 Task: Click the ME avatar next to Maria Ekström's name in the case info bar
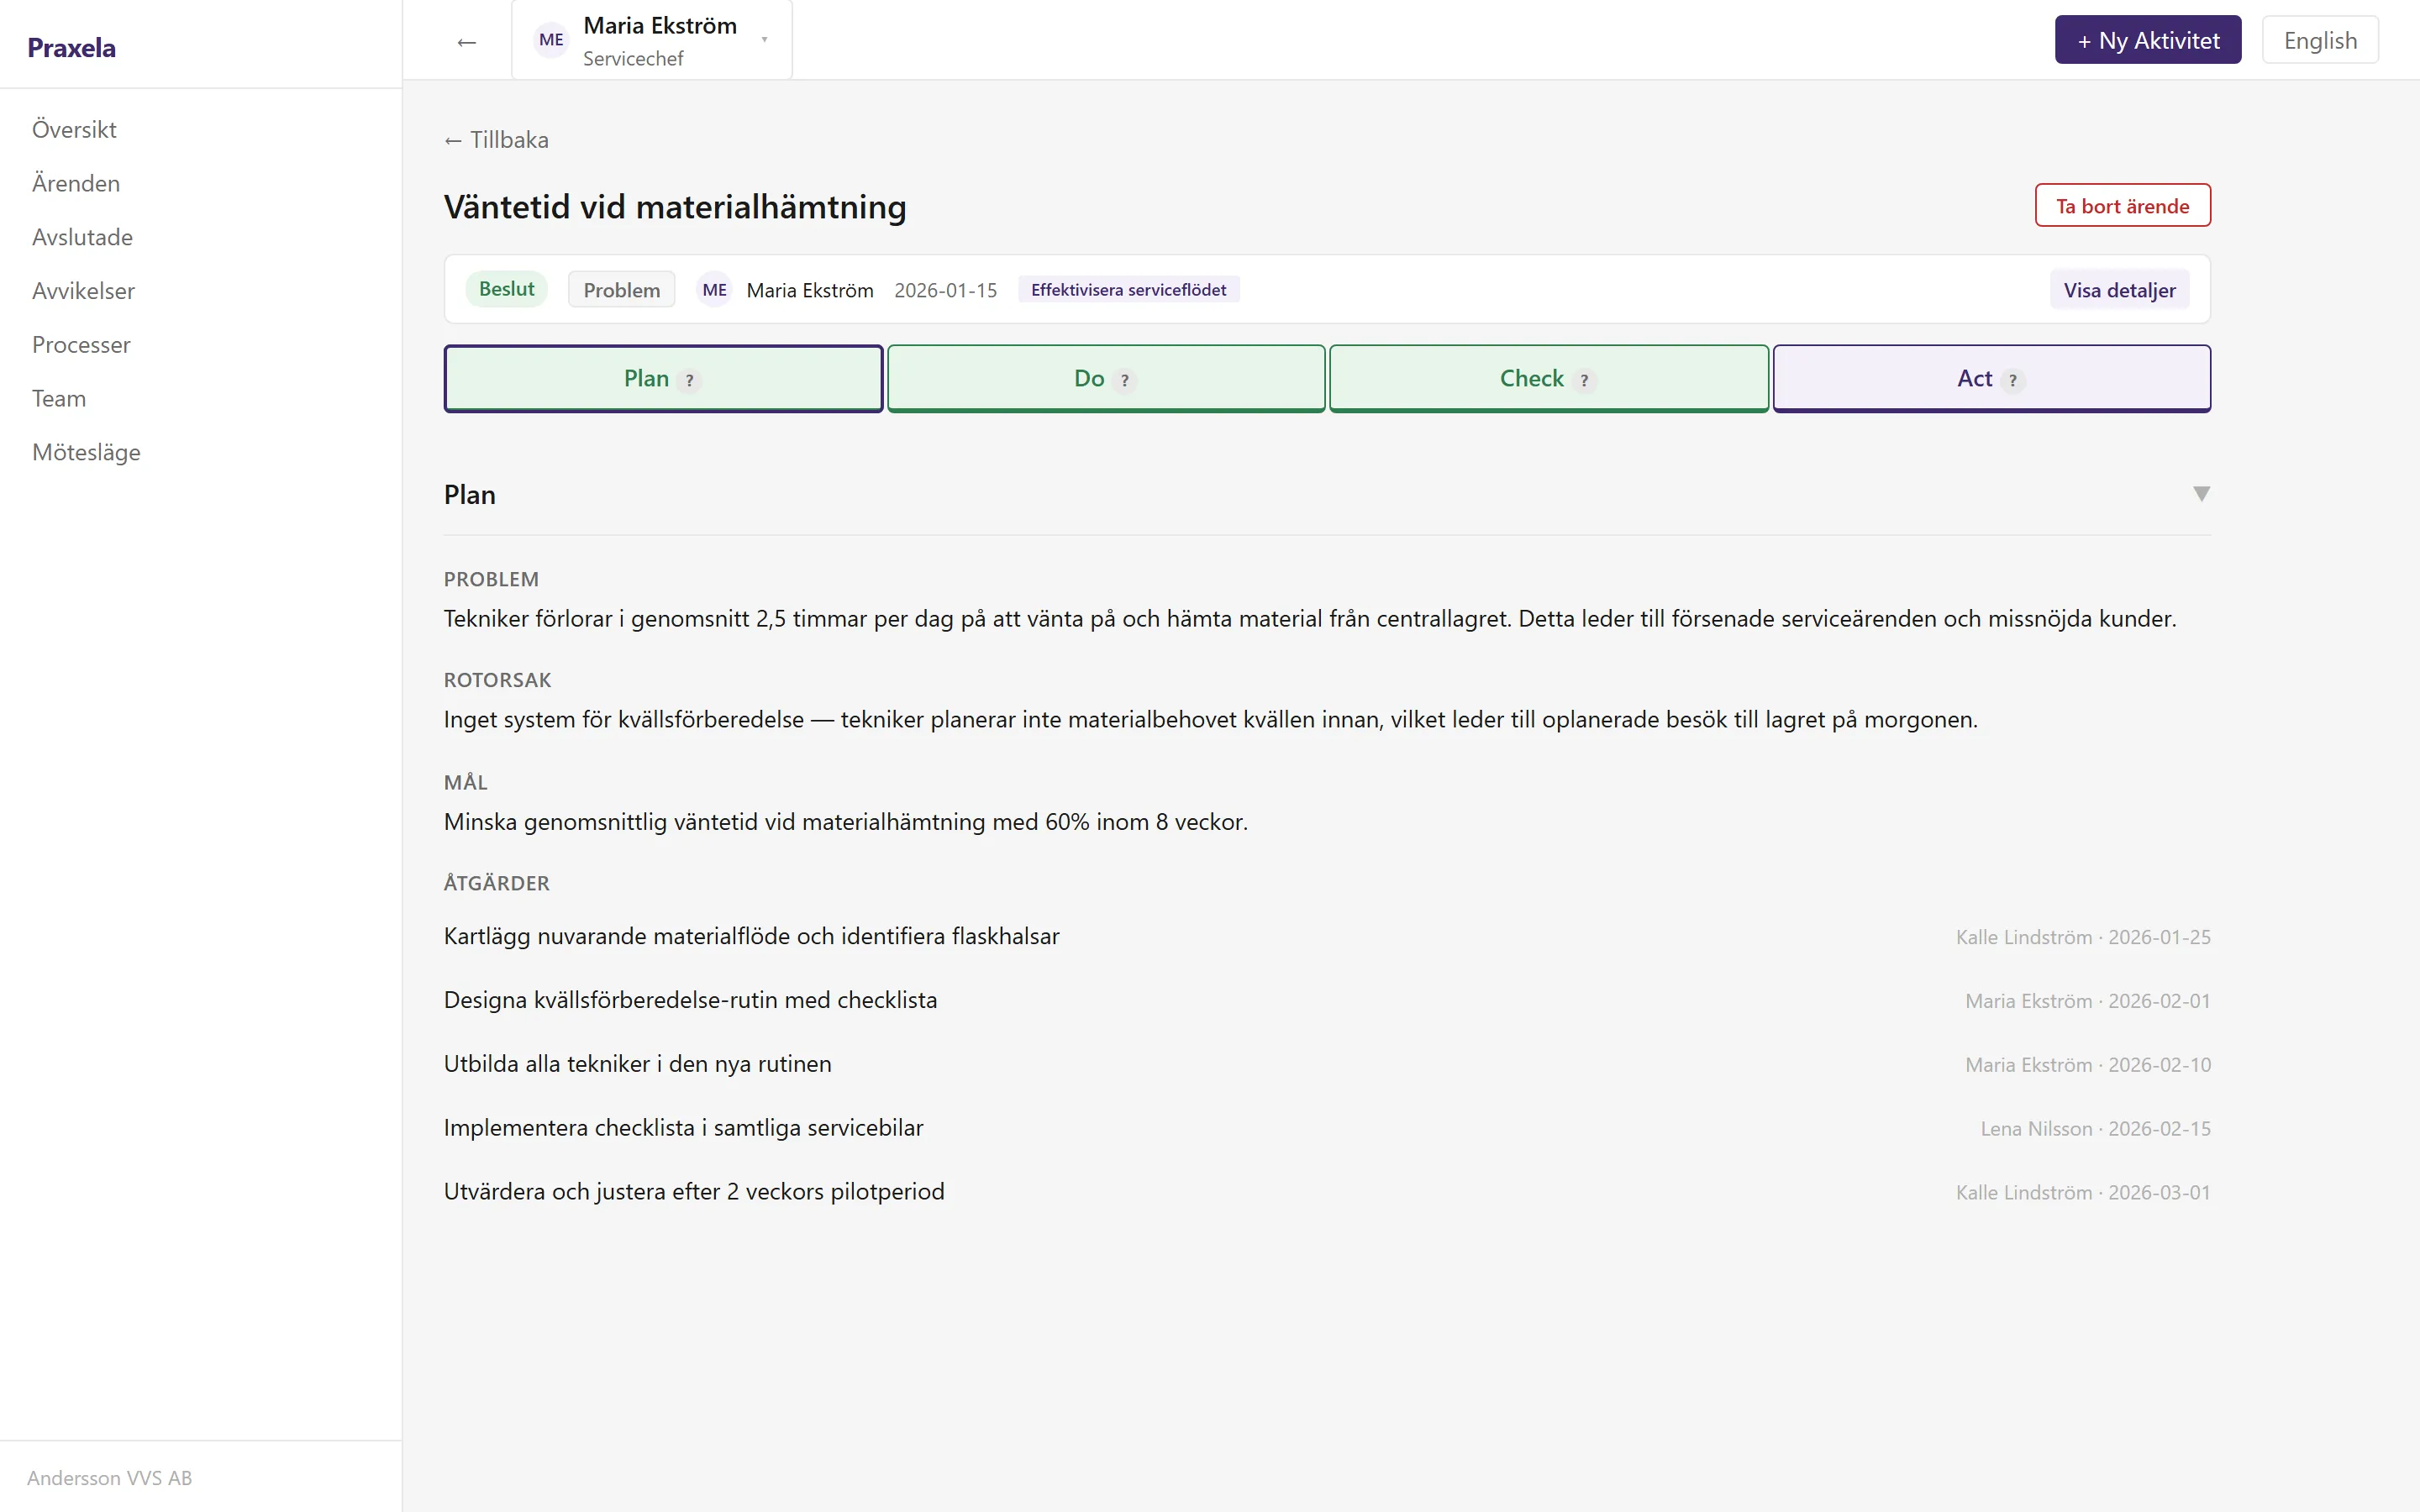tap(714, 290)
